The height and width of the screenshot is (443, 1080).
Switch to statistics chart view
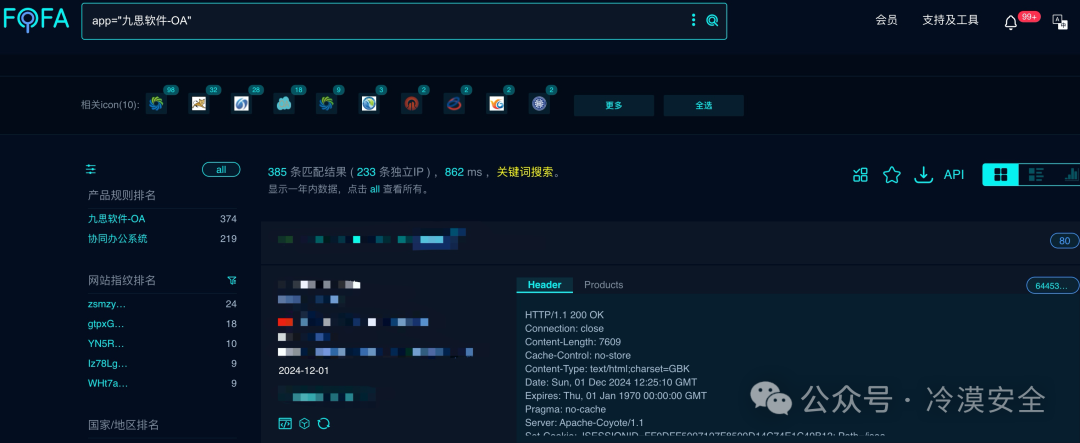1070,175
